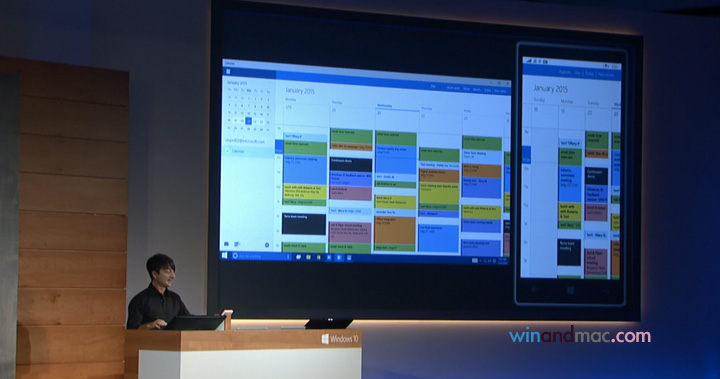This screenshot has width=720, height=379.
Task: Open the hamburger menu in desktop Calendar
Action: (x=228, y=72)
